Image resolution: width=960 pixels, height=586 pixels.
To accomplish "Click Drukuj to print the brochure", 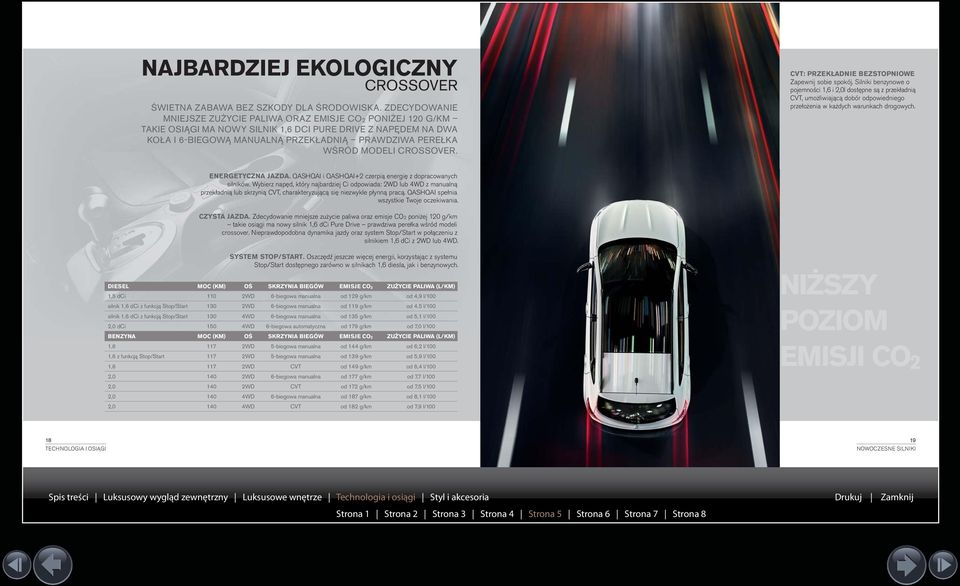I will (848, 497).
